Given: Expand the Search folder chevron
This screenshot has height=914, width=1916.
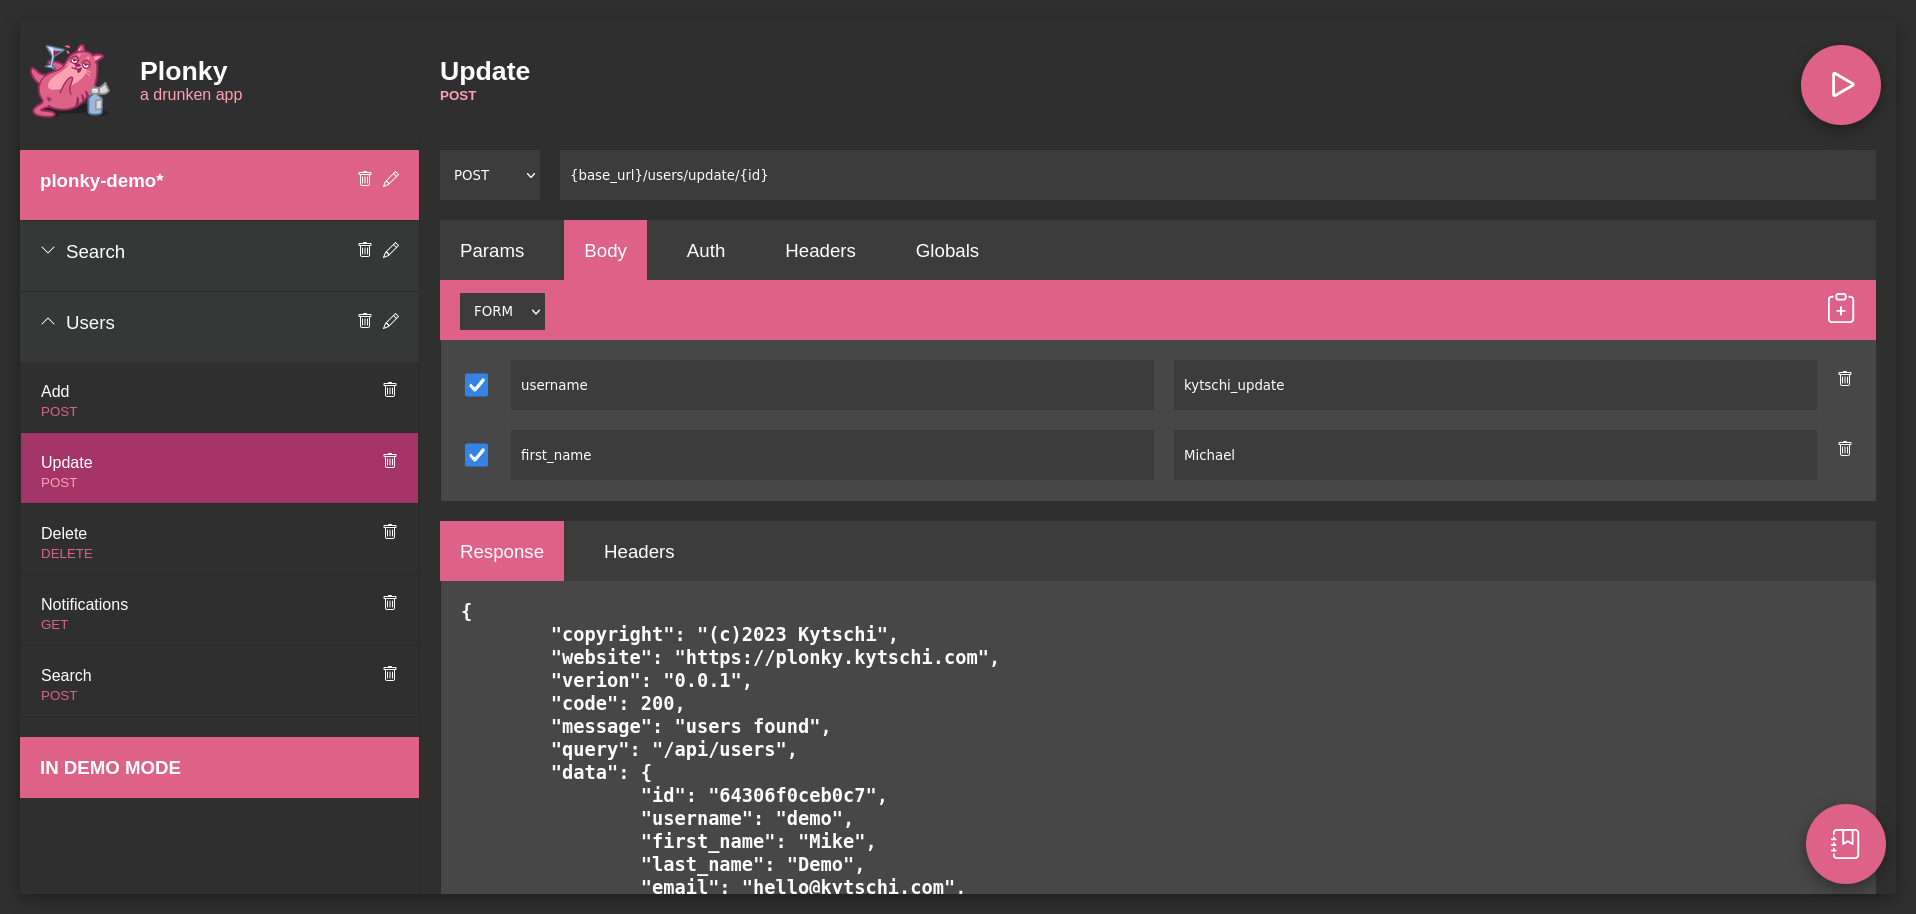Looking at the screenshot, I should pyautogui.click(x=48, y=250).
